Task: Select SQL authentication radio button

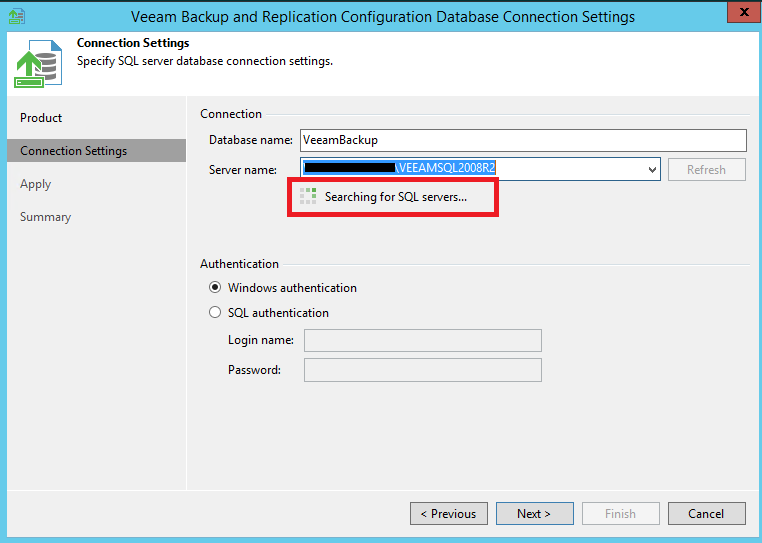Action: pyautogui.click(x=215, y=312)
